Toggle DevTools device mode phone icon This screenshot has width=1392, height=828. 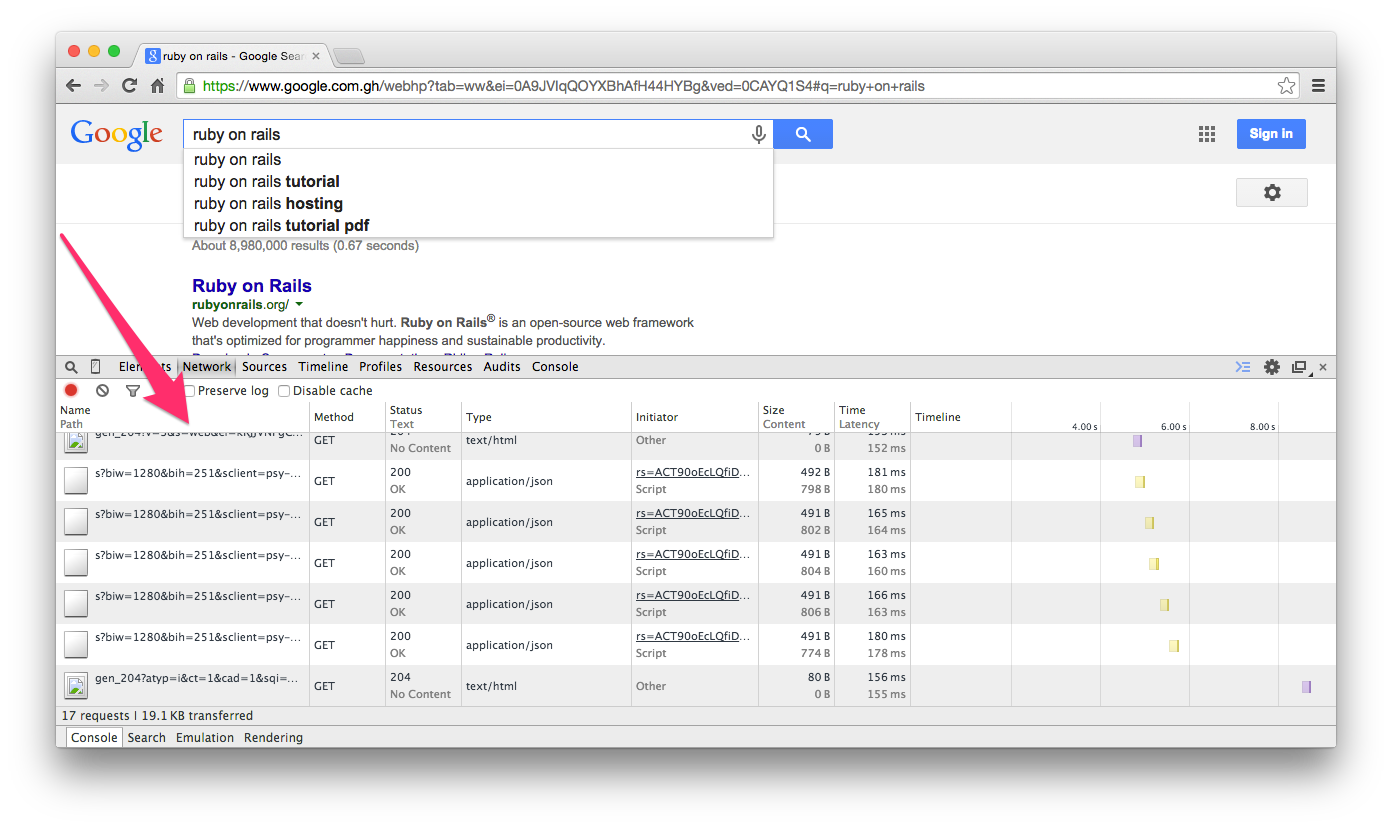click(x=96, y=367)
